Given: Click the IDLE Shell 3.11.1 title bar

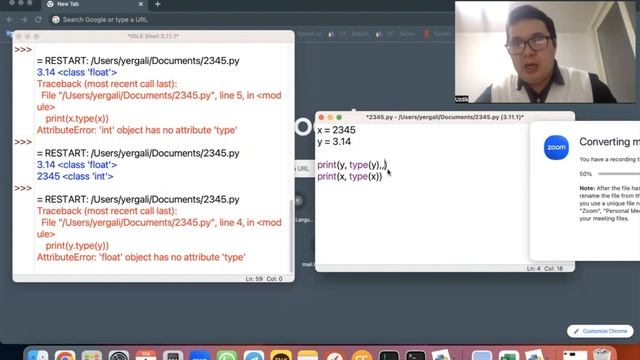Looking at the screenshot, I should pyautogui.click(x=153, y=36).
